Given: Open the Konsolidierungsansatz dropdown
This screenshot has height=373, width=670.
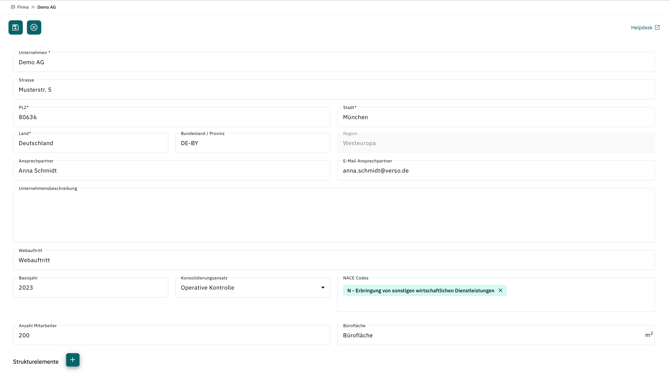Looking at the screenshot, I should (x=253, y=288).
